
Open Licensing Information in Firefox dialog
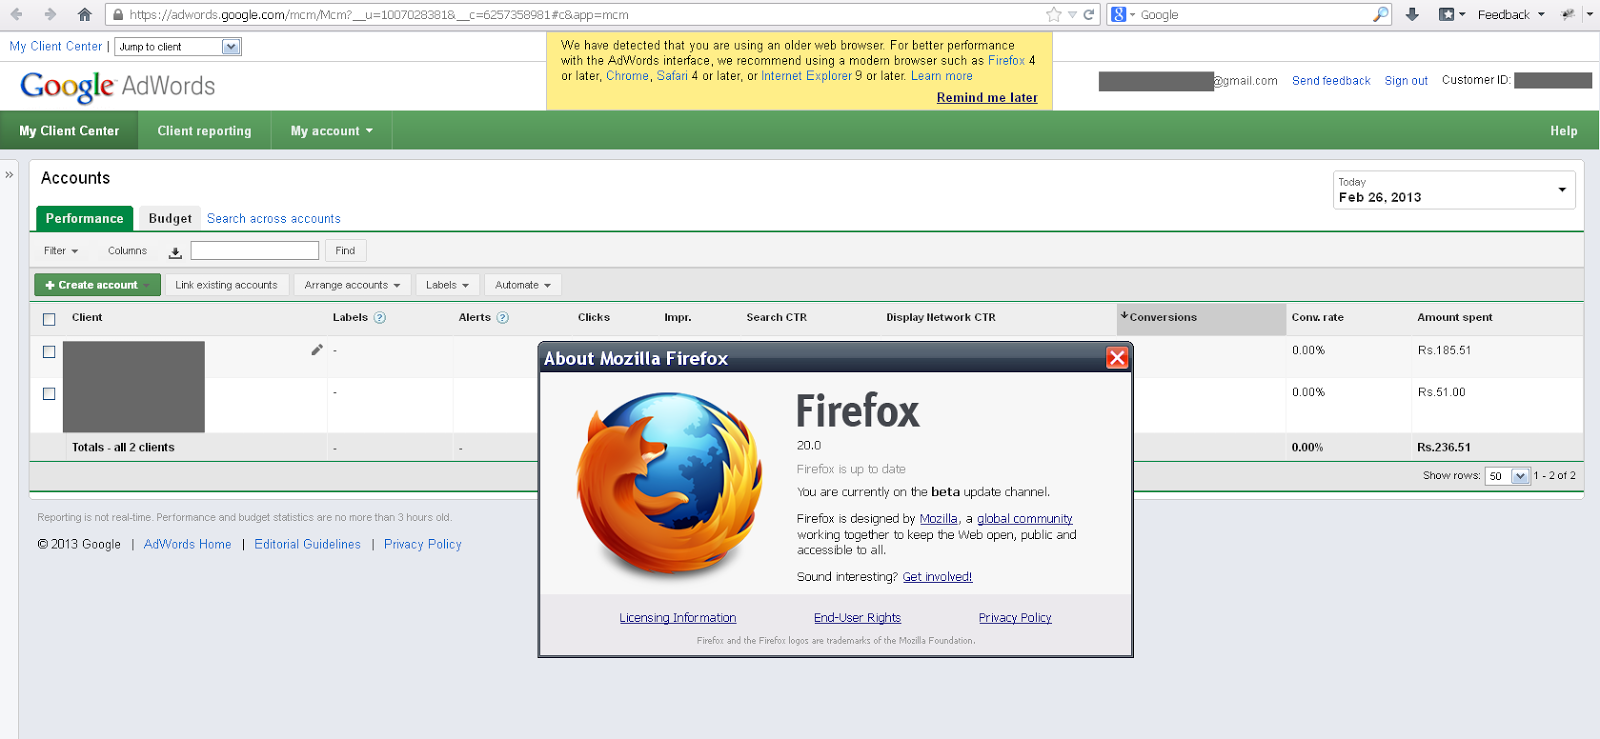[x=677, y=618]
